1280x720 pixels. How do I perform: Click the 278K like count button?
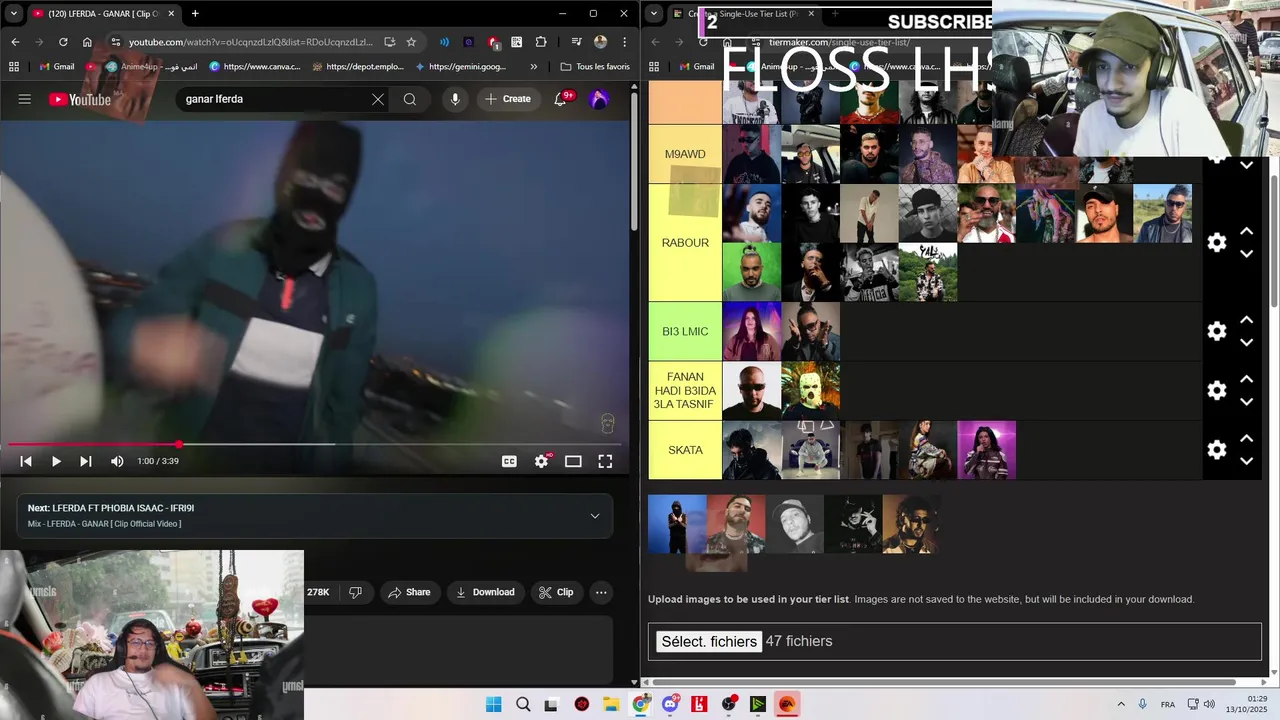(319, 592)
